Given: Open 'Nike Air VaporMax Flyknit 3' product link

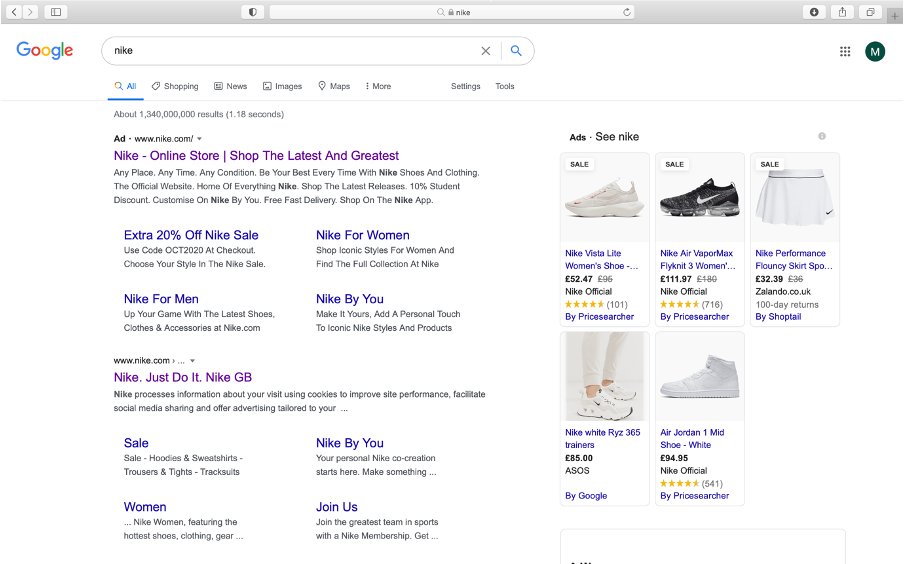Looking at the screenshot, I should pyautogui.click(x=698, y=260).
